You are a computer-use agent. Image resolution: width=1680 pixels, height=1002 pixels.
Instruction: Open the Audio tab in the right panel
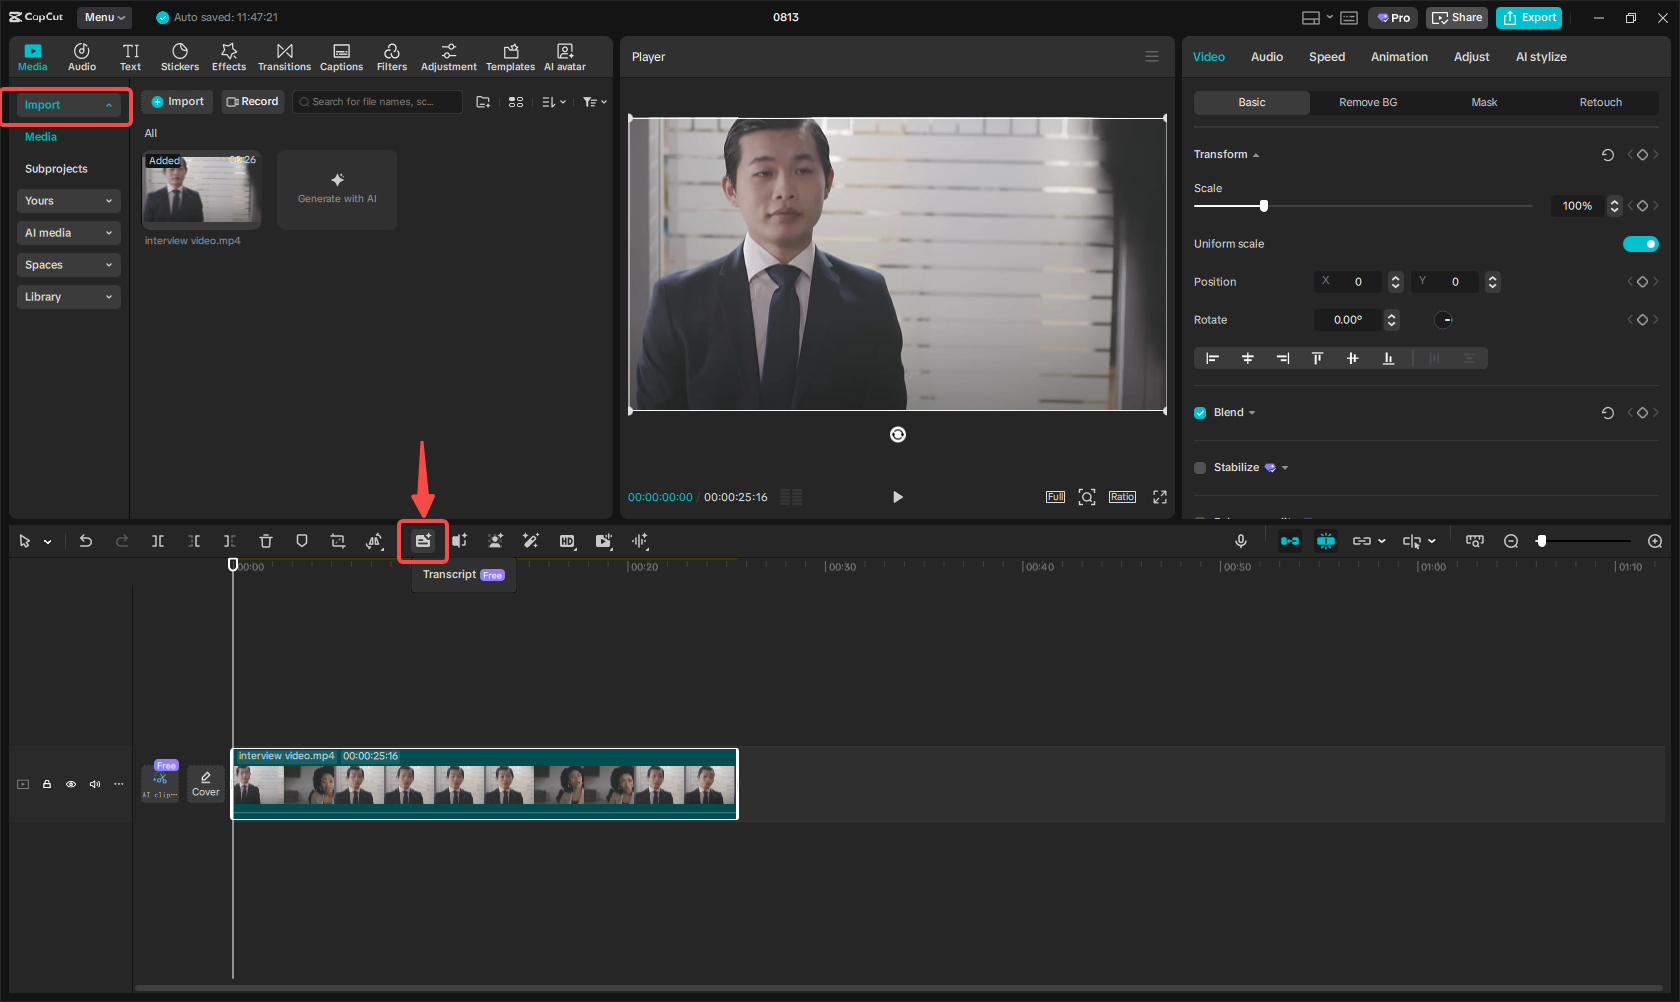pos(1266,57)
